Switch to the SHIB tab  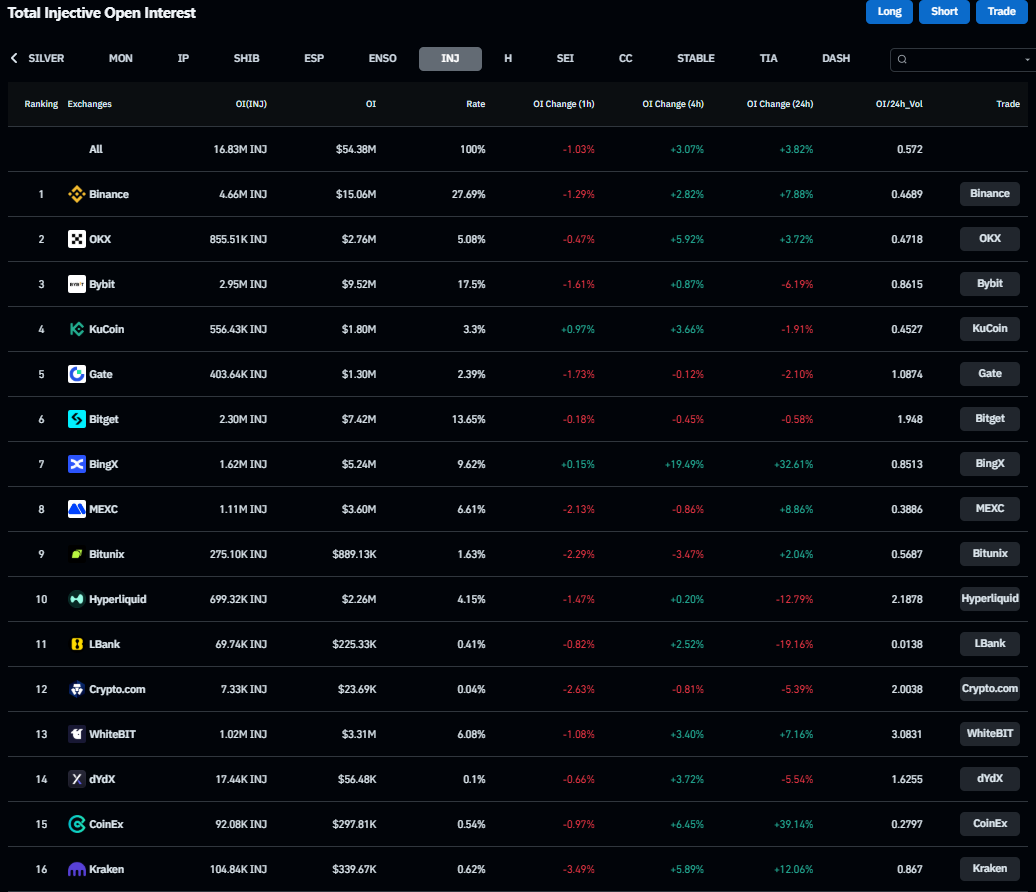[246, 58]
